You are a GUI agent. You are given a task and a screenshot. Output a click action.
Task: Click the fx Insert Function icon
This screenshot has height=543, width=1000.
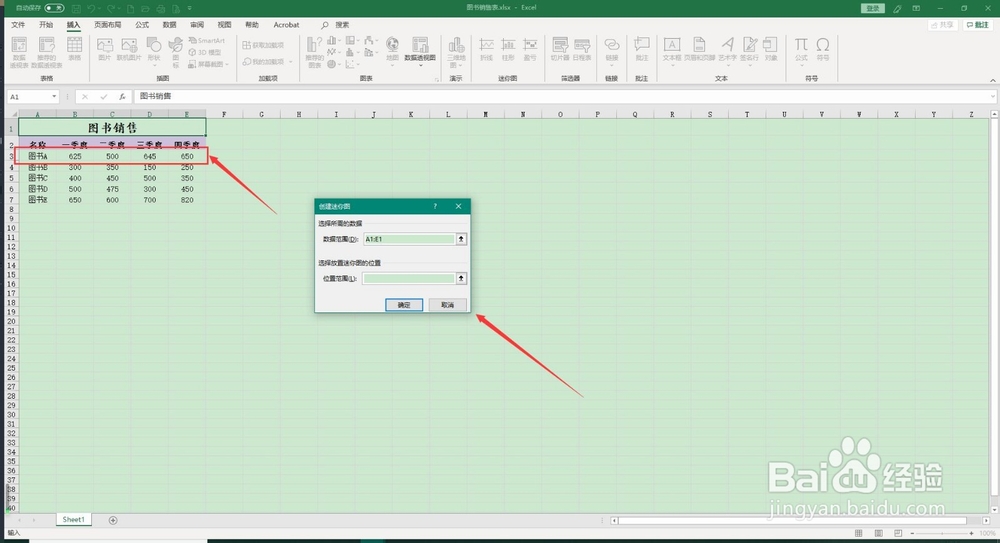[122, 96]
